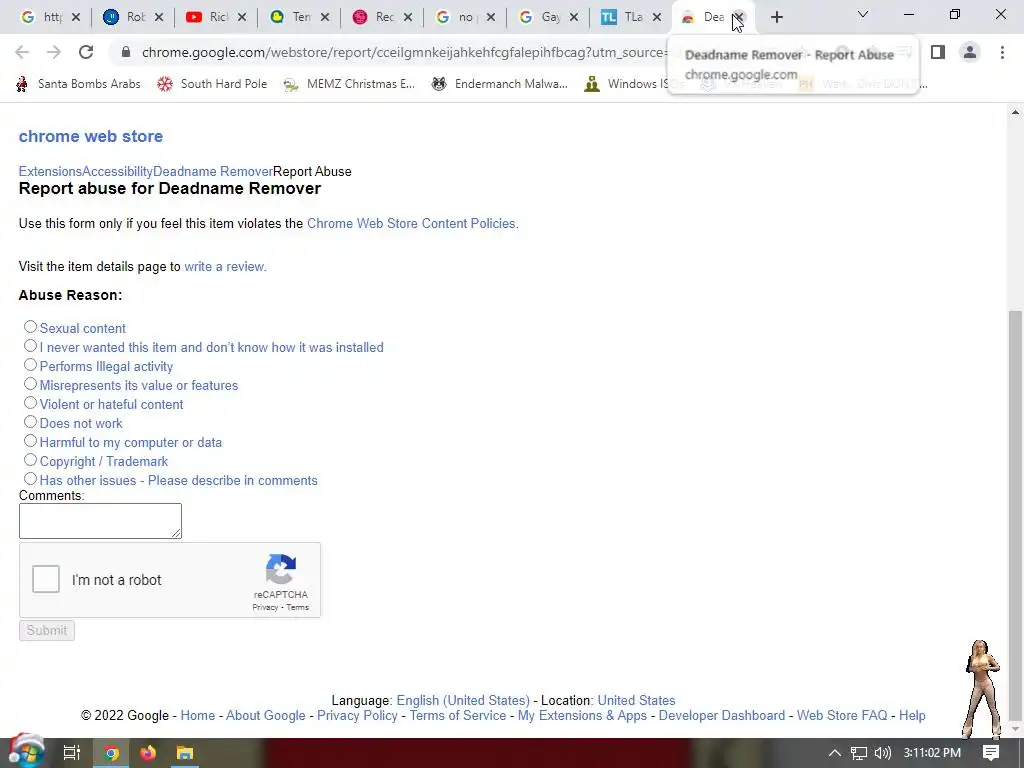Open Endermanch Malware bookmark
Screen dimensions: 1024x768
(500, 84)
